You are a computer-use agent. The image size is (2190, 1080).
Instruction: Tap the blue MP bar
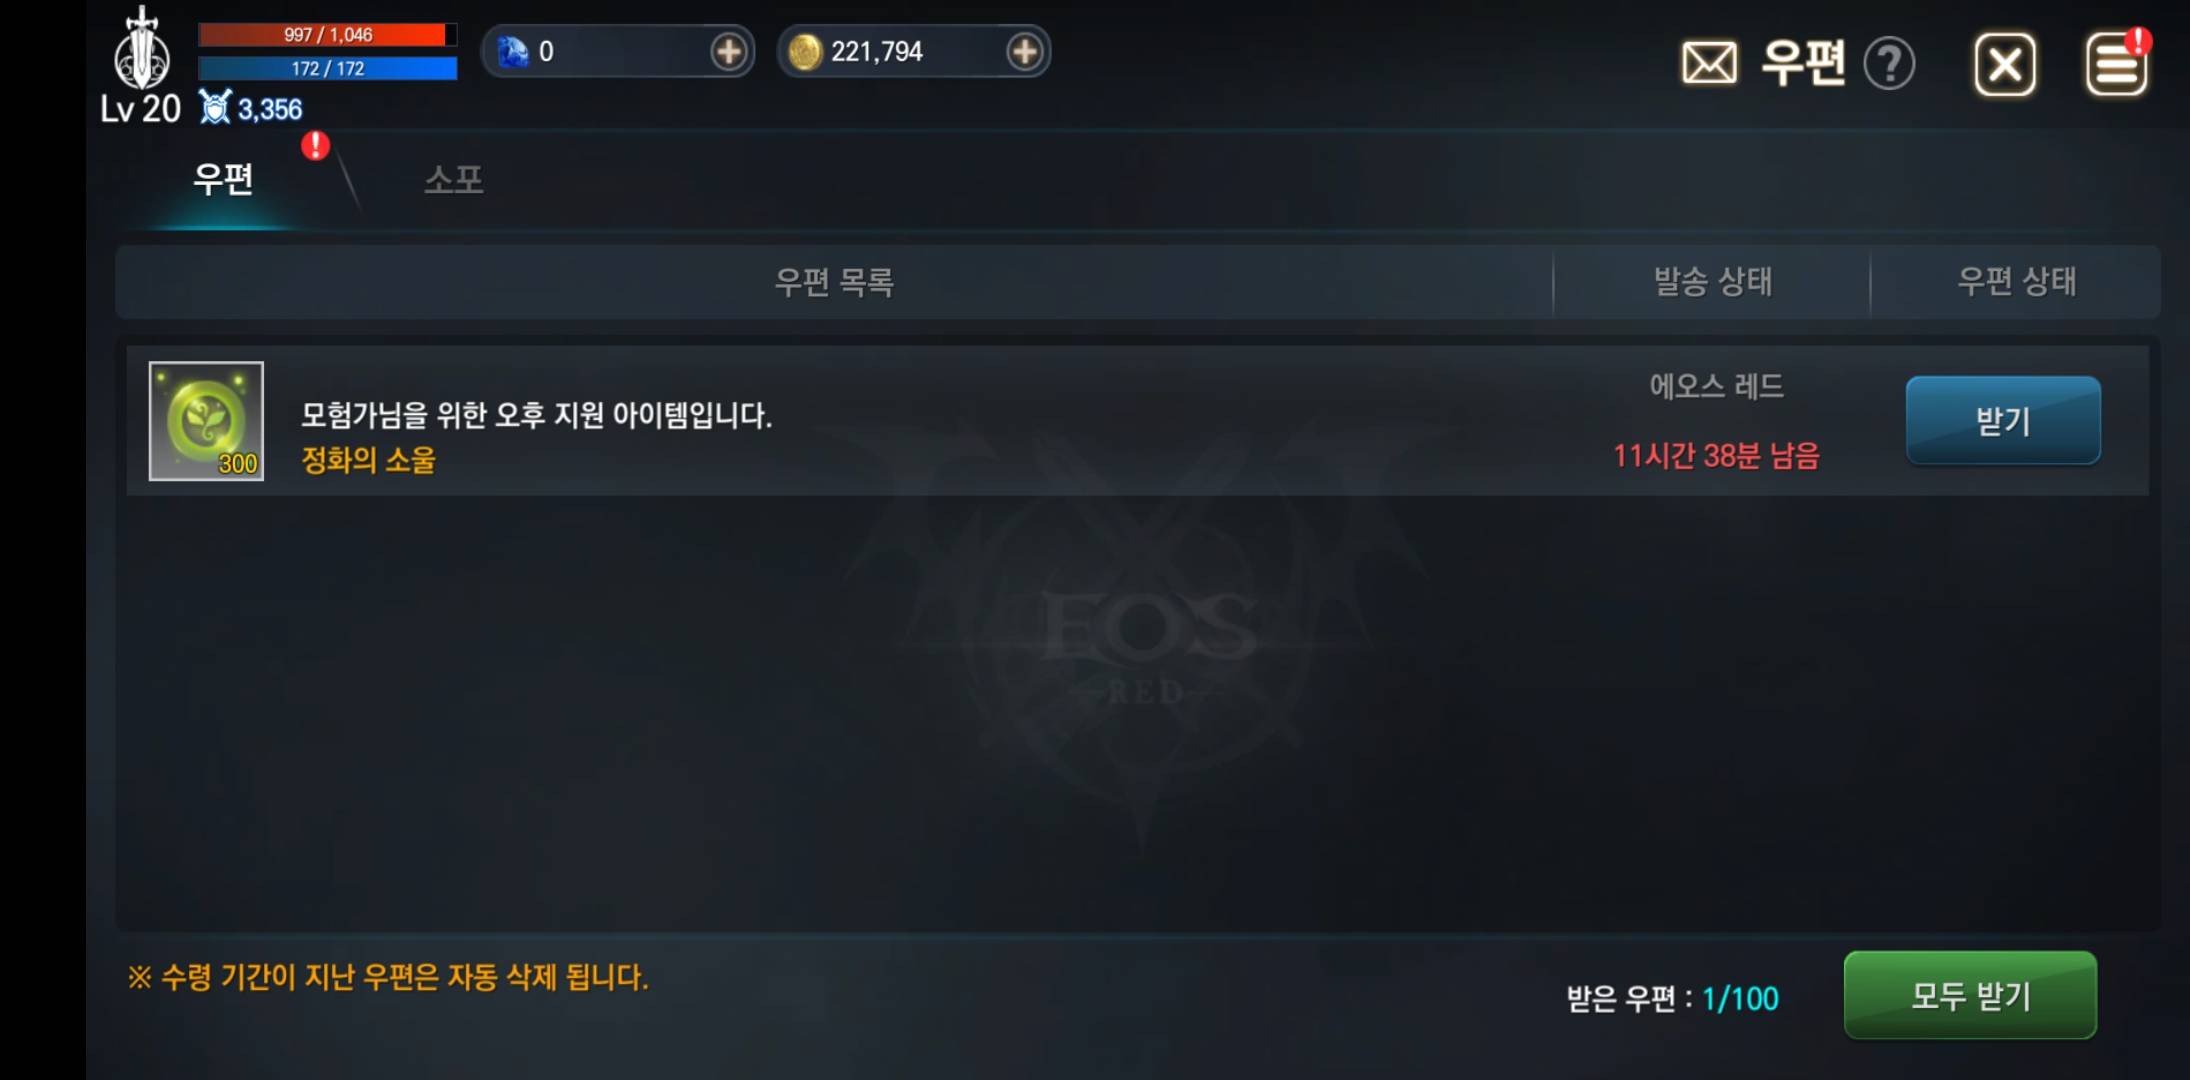[x=327, y=68]
